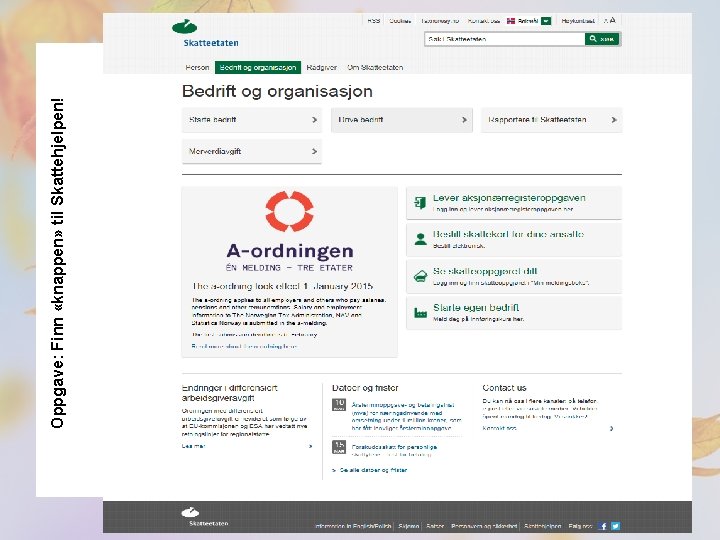The width and height of the screenshot is (720, 540).
Task: Click the Twitter icon in footer
Action: [615, 526]
